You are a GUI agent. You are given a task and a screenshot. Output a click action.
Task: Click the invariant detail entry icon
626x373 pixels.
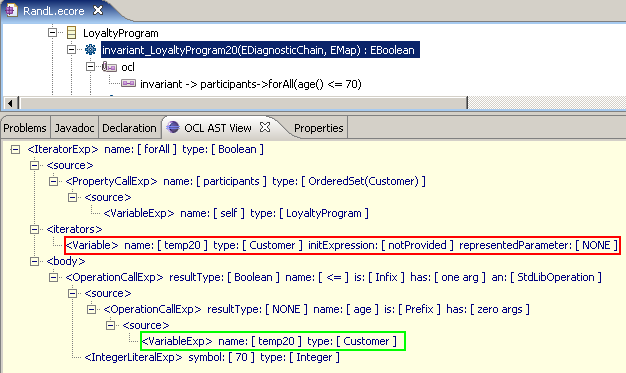coord(129,83)
